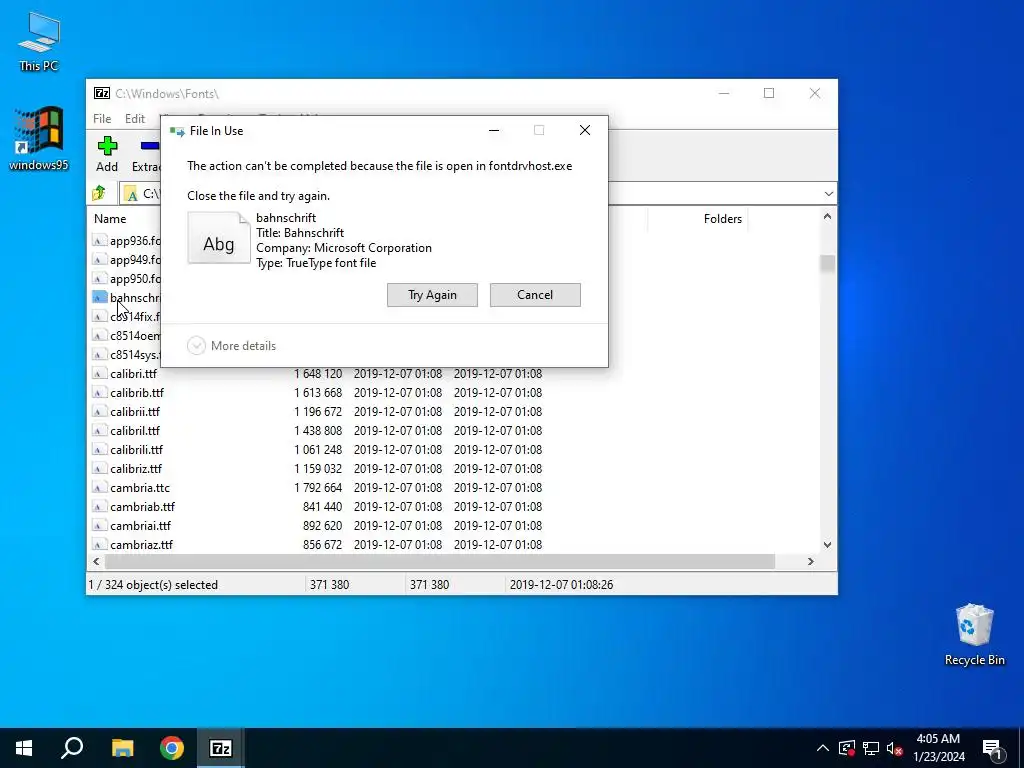Open File Explorer from taskbar
This screenshot has height=768, width=1024.
(x=122, y=748)
